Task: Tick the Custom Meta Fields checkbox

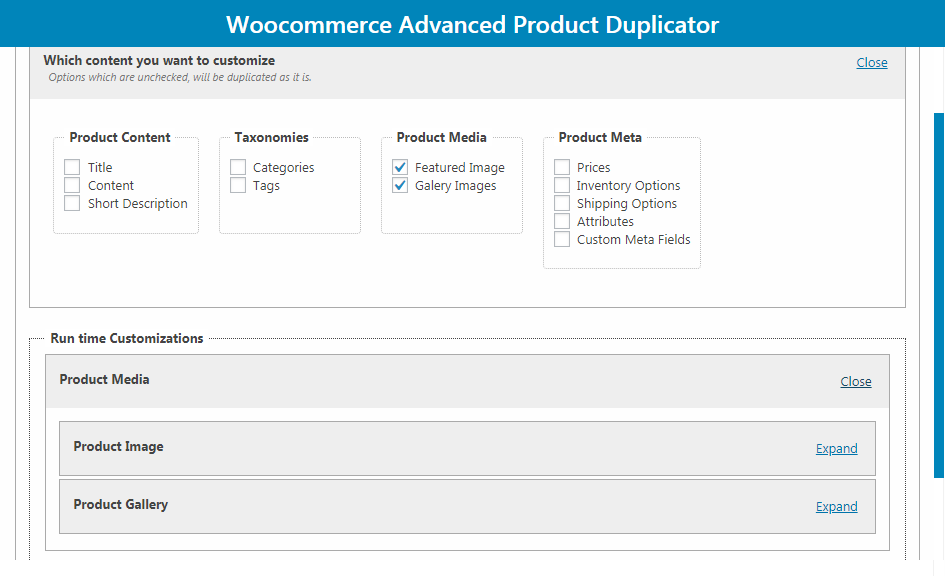Action: [x=562, y=239]
